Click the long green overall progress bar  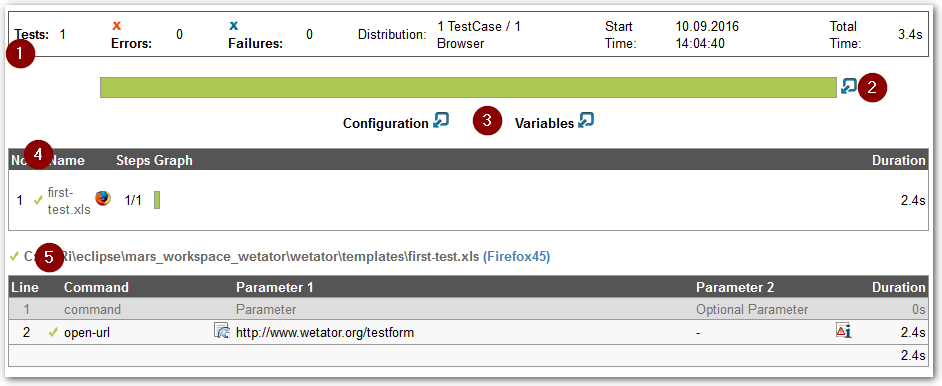point(469,88)
